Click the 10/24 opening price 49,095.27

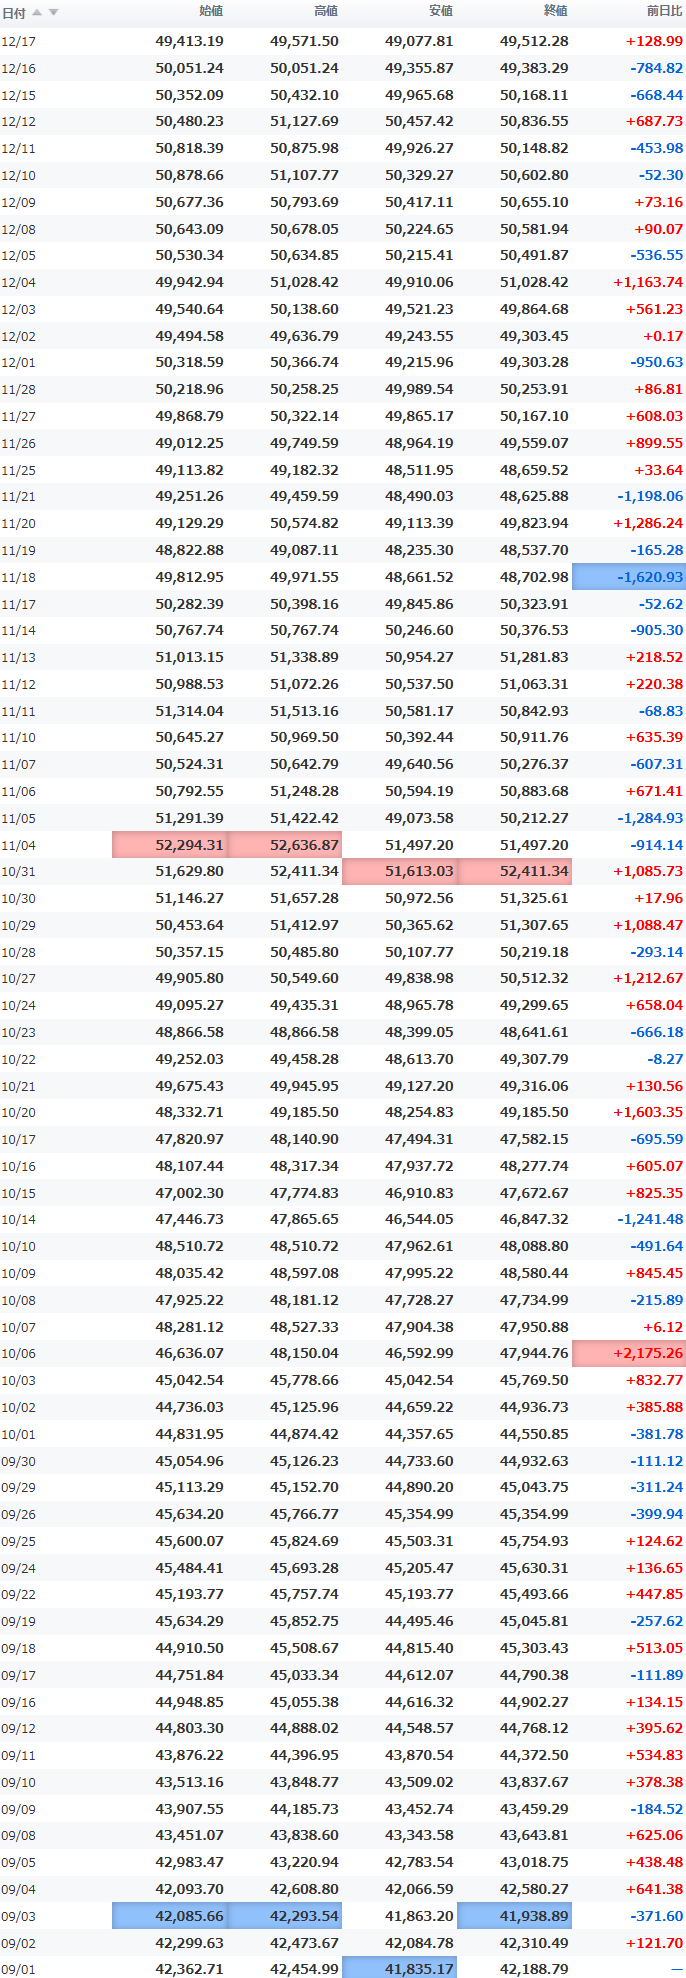point(189,1005)
